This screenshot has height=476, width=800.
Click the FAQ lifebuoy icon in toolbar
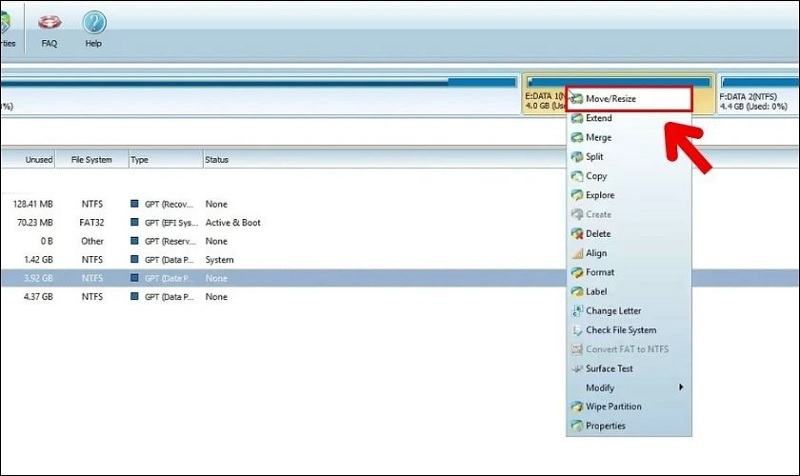click(x=49, y=23)
